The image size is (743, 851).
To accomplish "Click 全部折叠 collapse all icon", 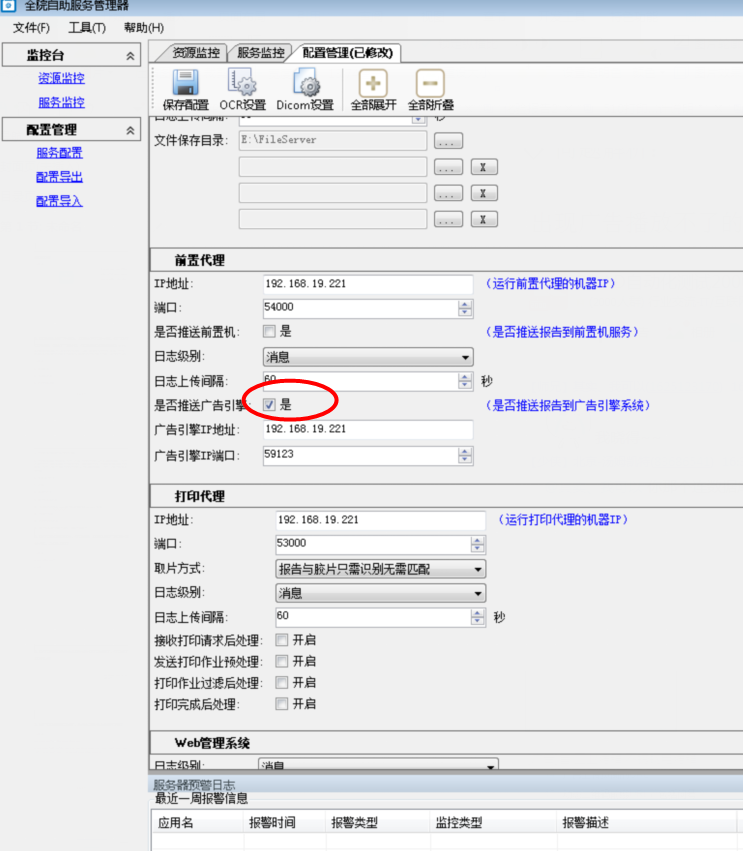I will tap(430, 84).
